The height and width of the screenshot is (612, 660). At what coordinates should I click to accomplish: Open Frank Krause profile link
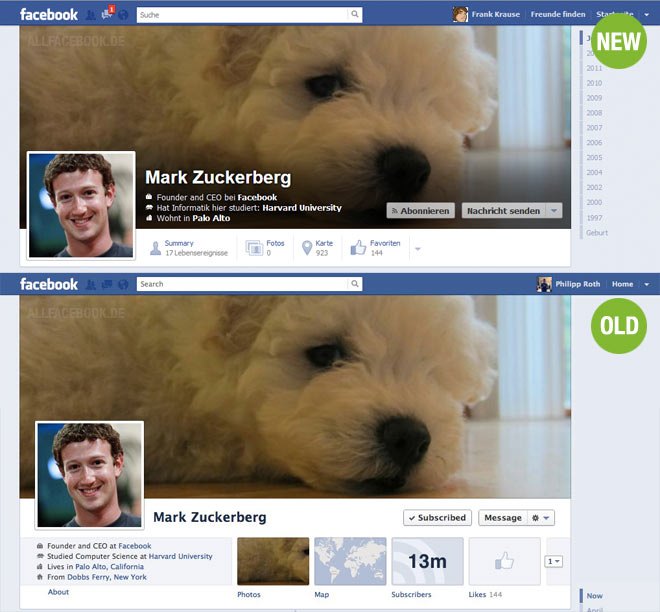495,14
